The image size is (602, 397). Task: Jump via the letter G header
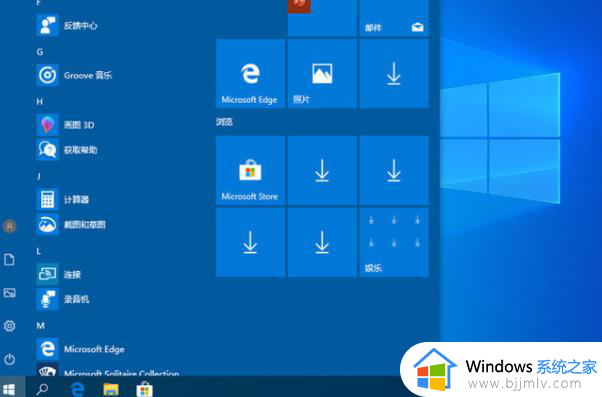click(x=40, y=52)
